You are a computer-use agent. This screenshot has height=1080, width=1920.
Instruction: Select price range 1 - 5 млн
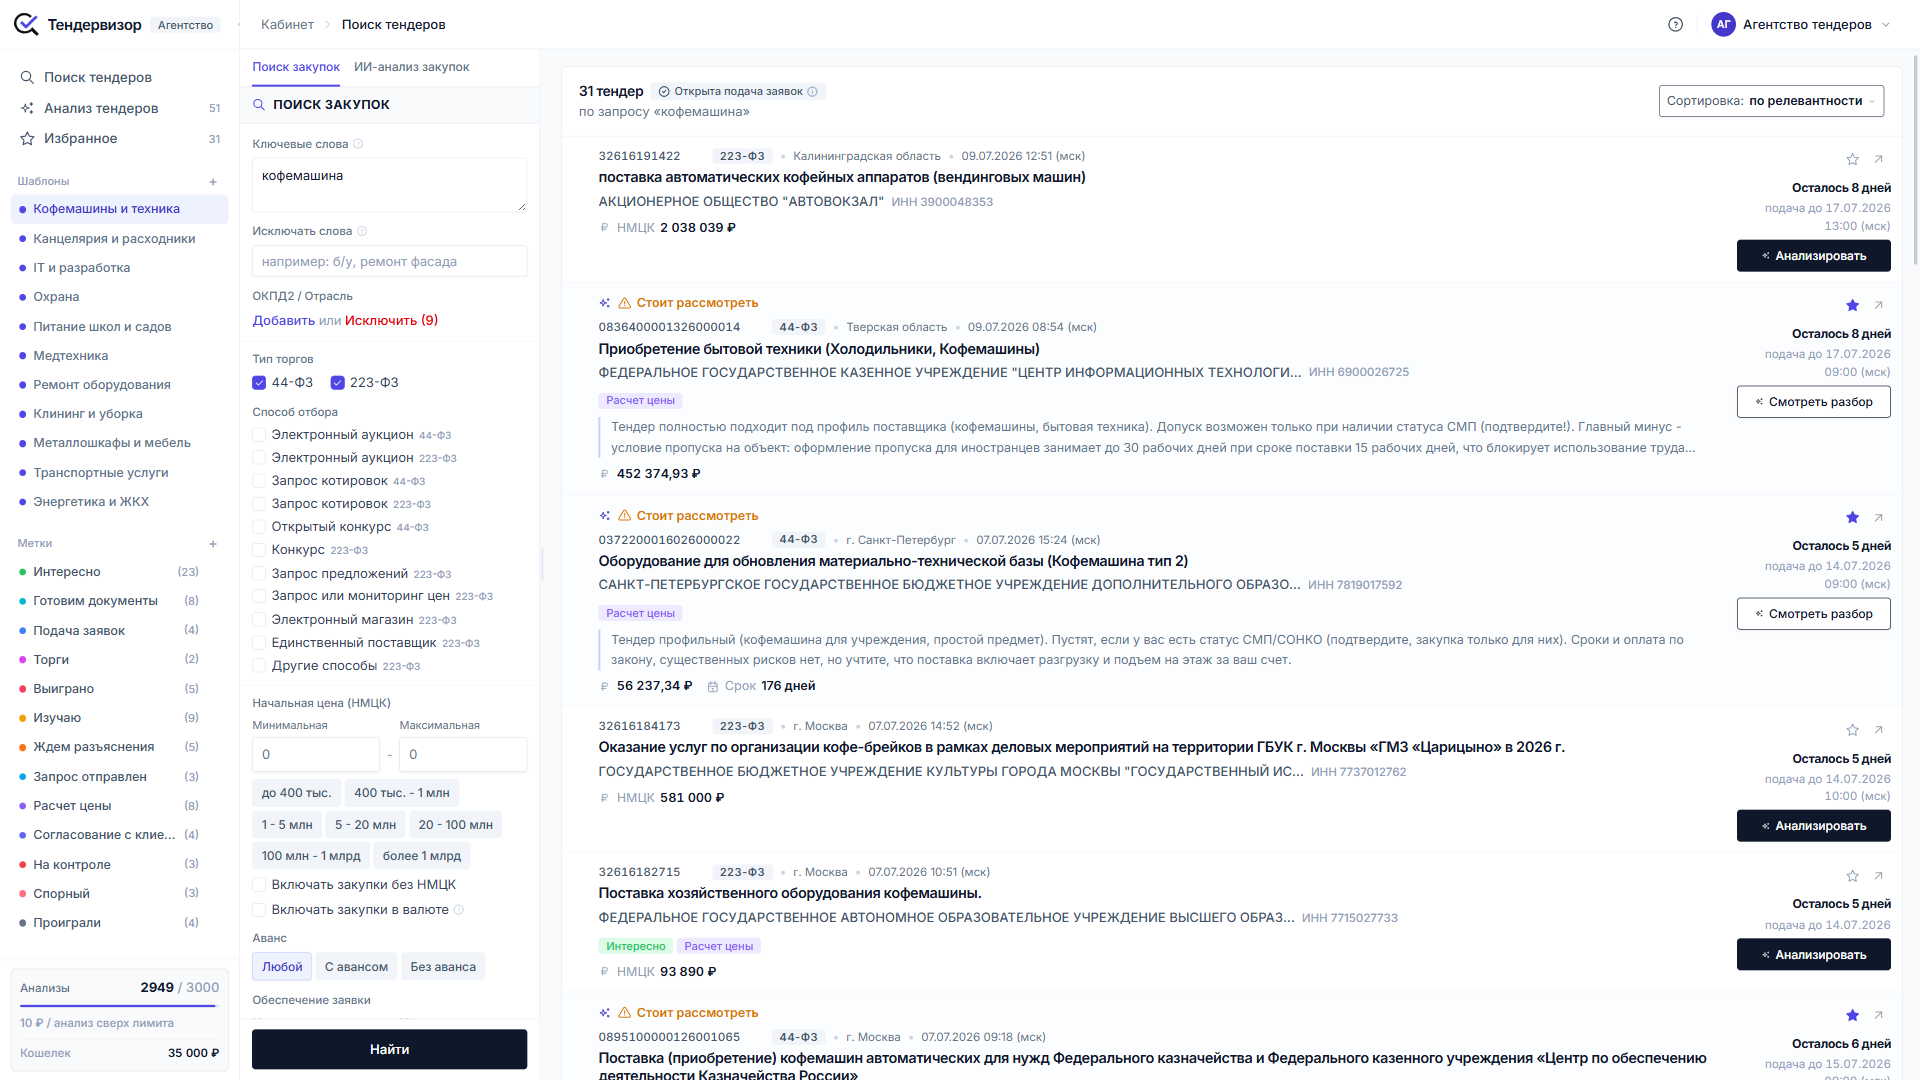tap(287, 825)
